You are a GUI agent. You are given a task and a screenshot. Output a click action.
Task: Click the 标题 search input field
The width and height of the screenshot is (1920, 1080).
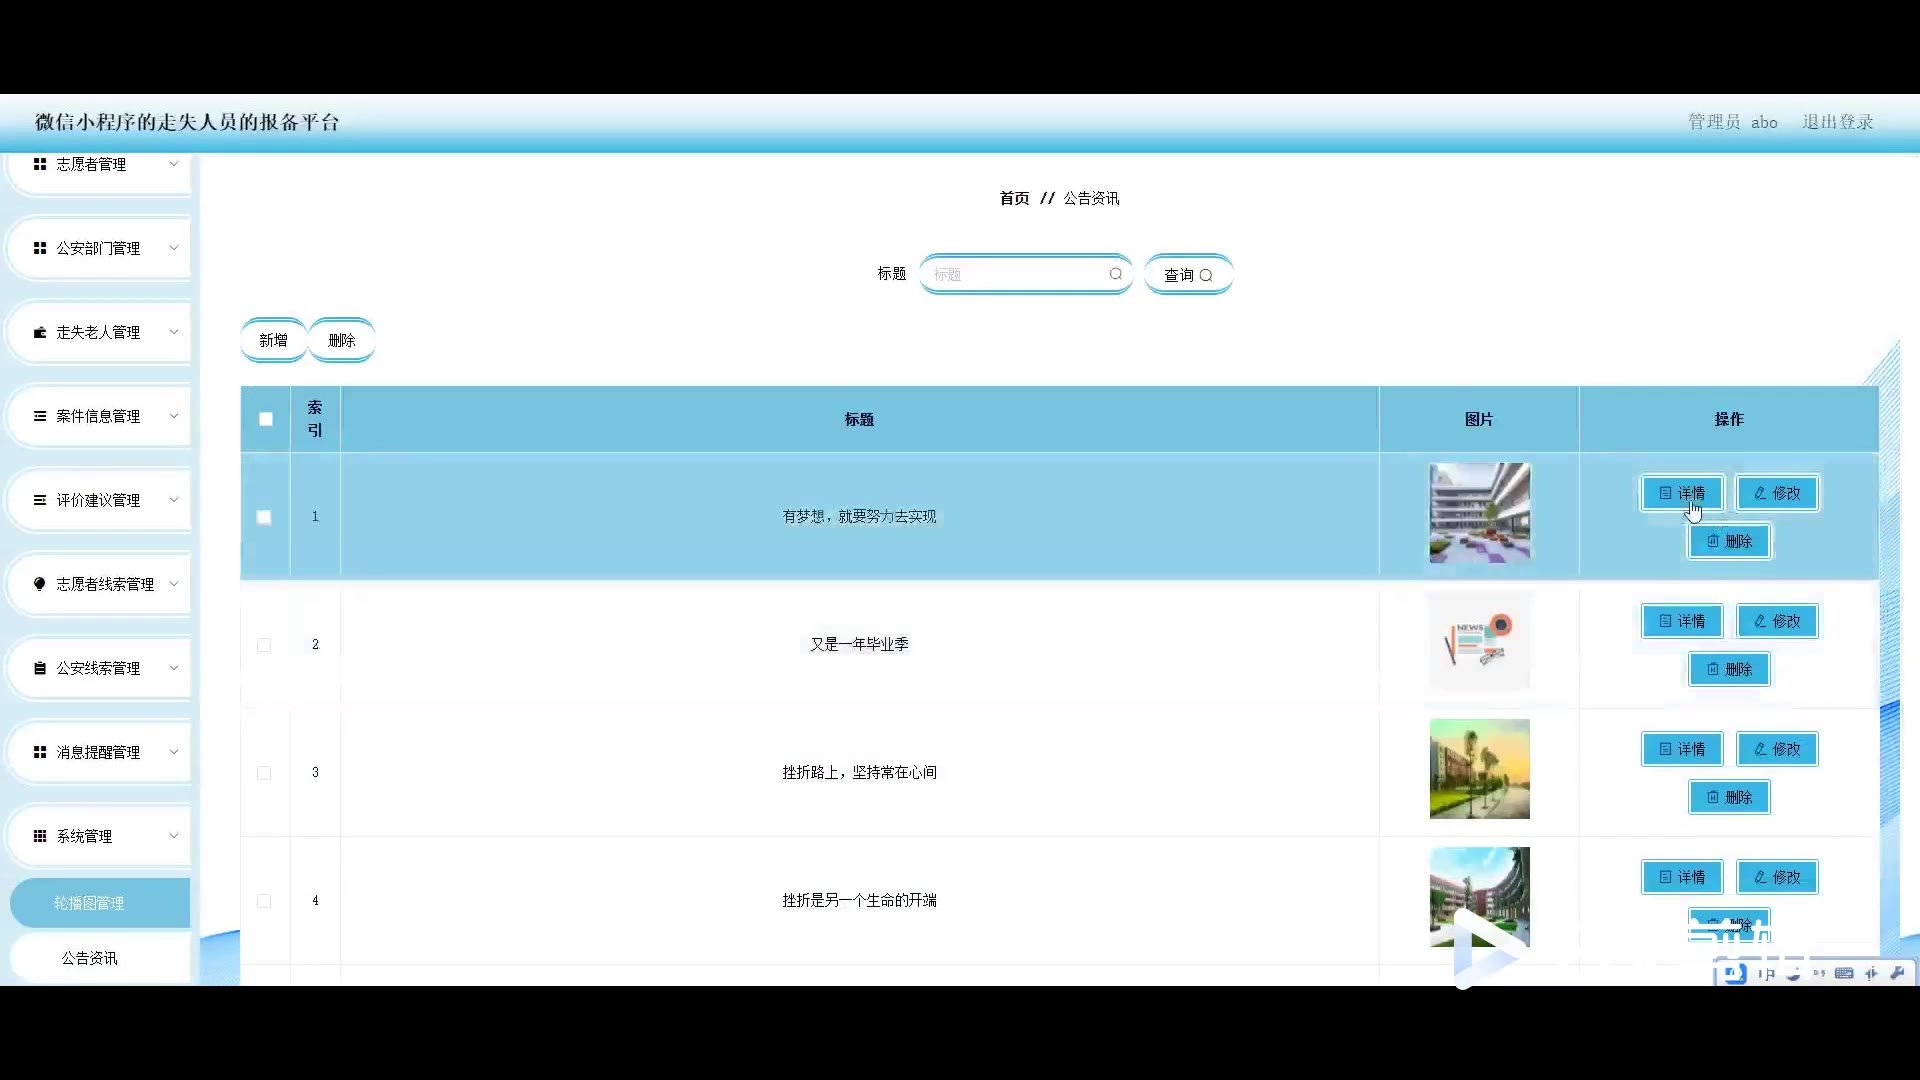(x=1015, y=274)
